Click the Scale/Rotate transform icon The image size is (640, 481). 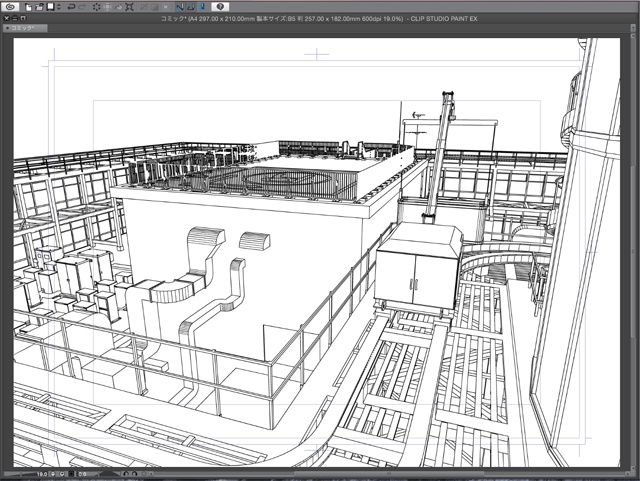pos(129,7)
